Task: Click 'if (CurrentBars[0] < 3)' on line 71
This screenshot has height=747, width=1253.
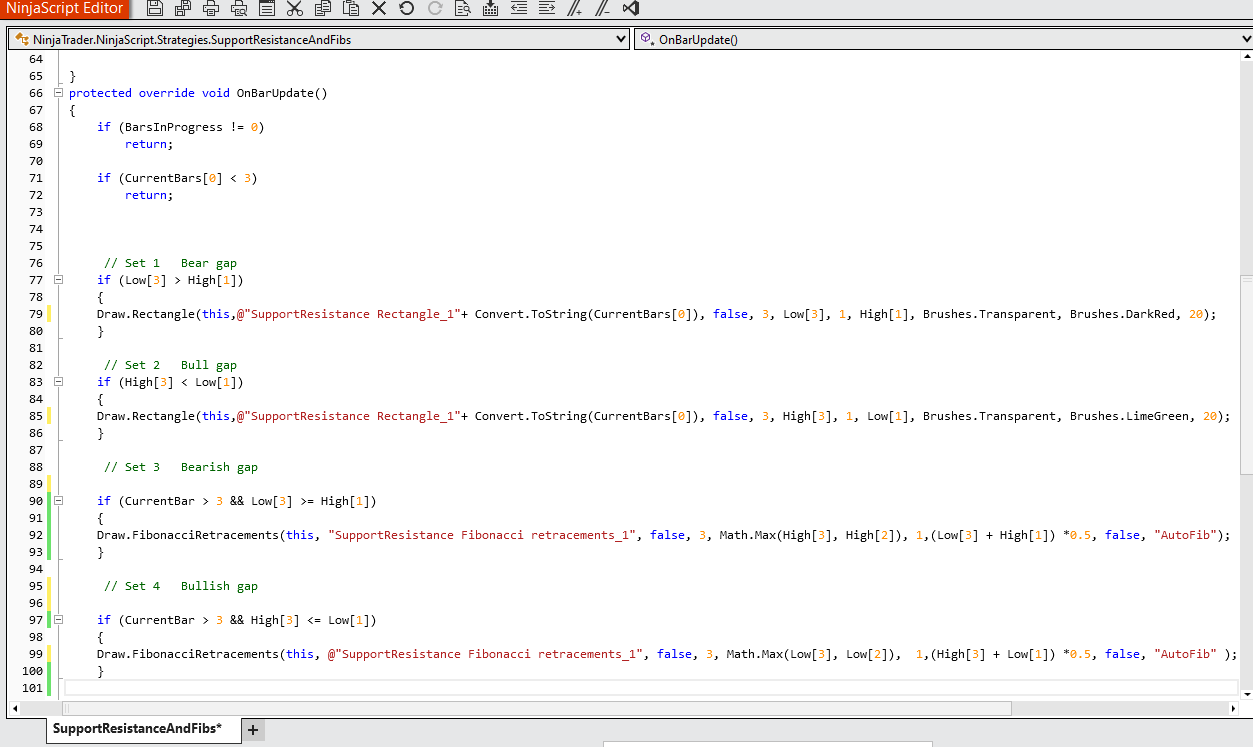Action: (x=177, y=178)
